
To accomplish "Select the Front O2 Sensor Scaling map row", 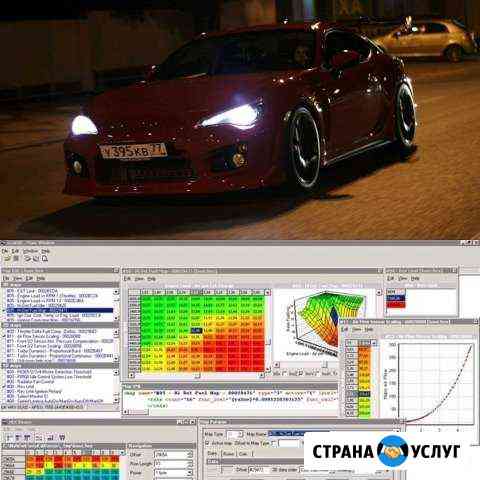I will point(43,346).
